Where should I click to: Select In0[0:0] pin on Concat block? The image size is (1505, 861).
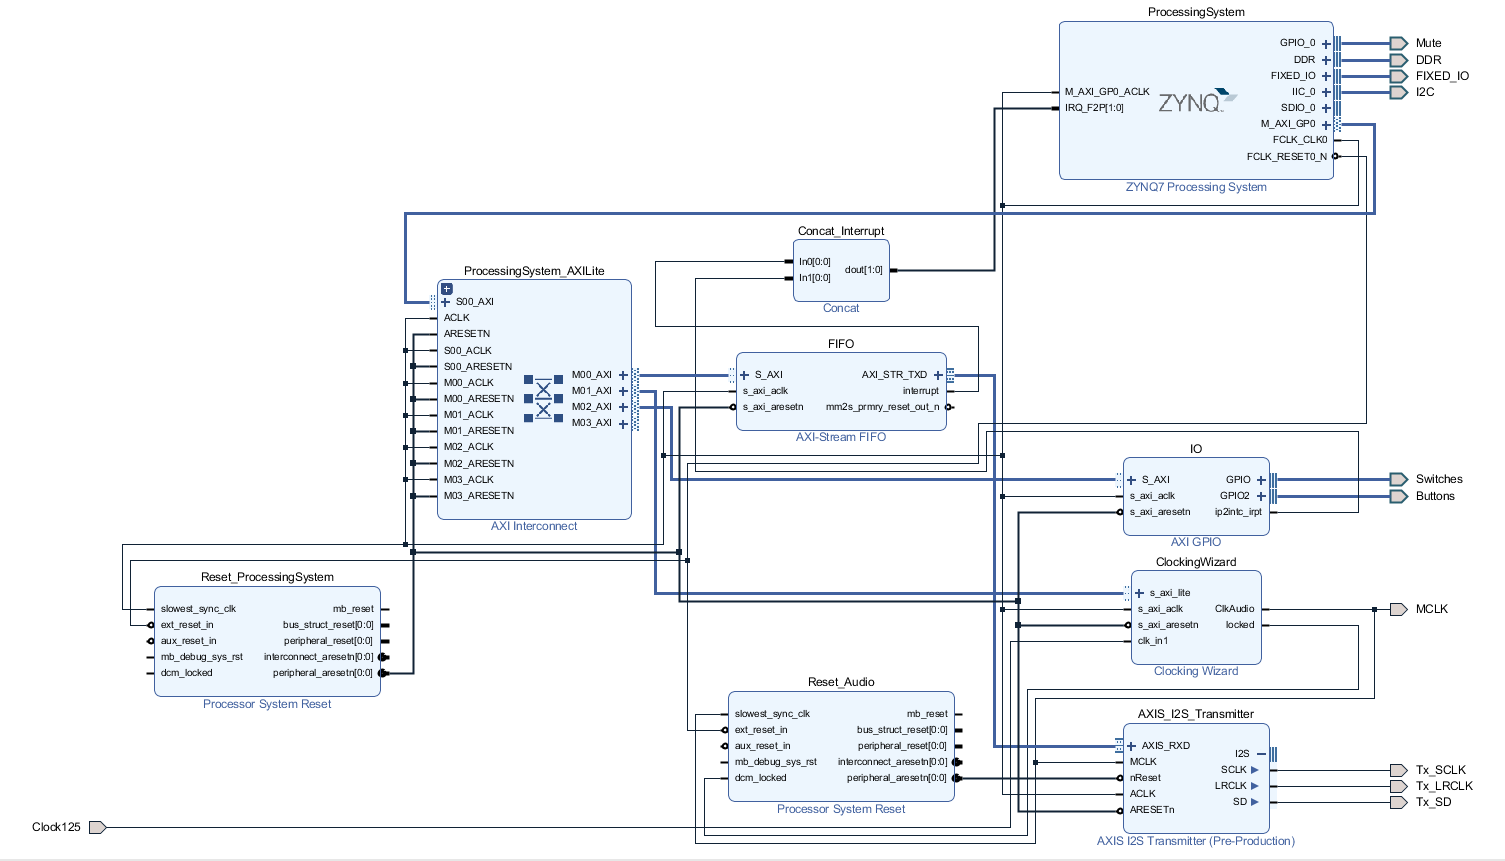tap(815, 262)
